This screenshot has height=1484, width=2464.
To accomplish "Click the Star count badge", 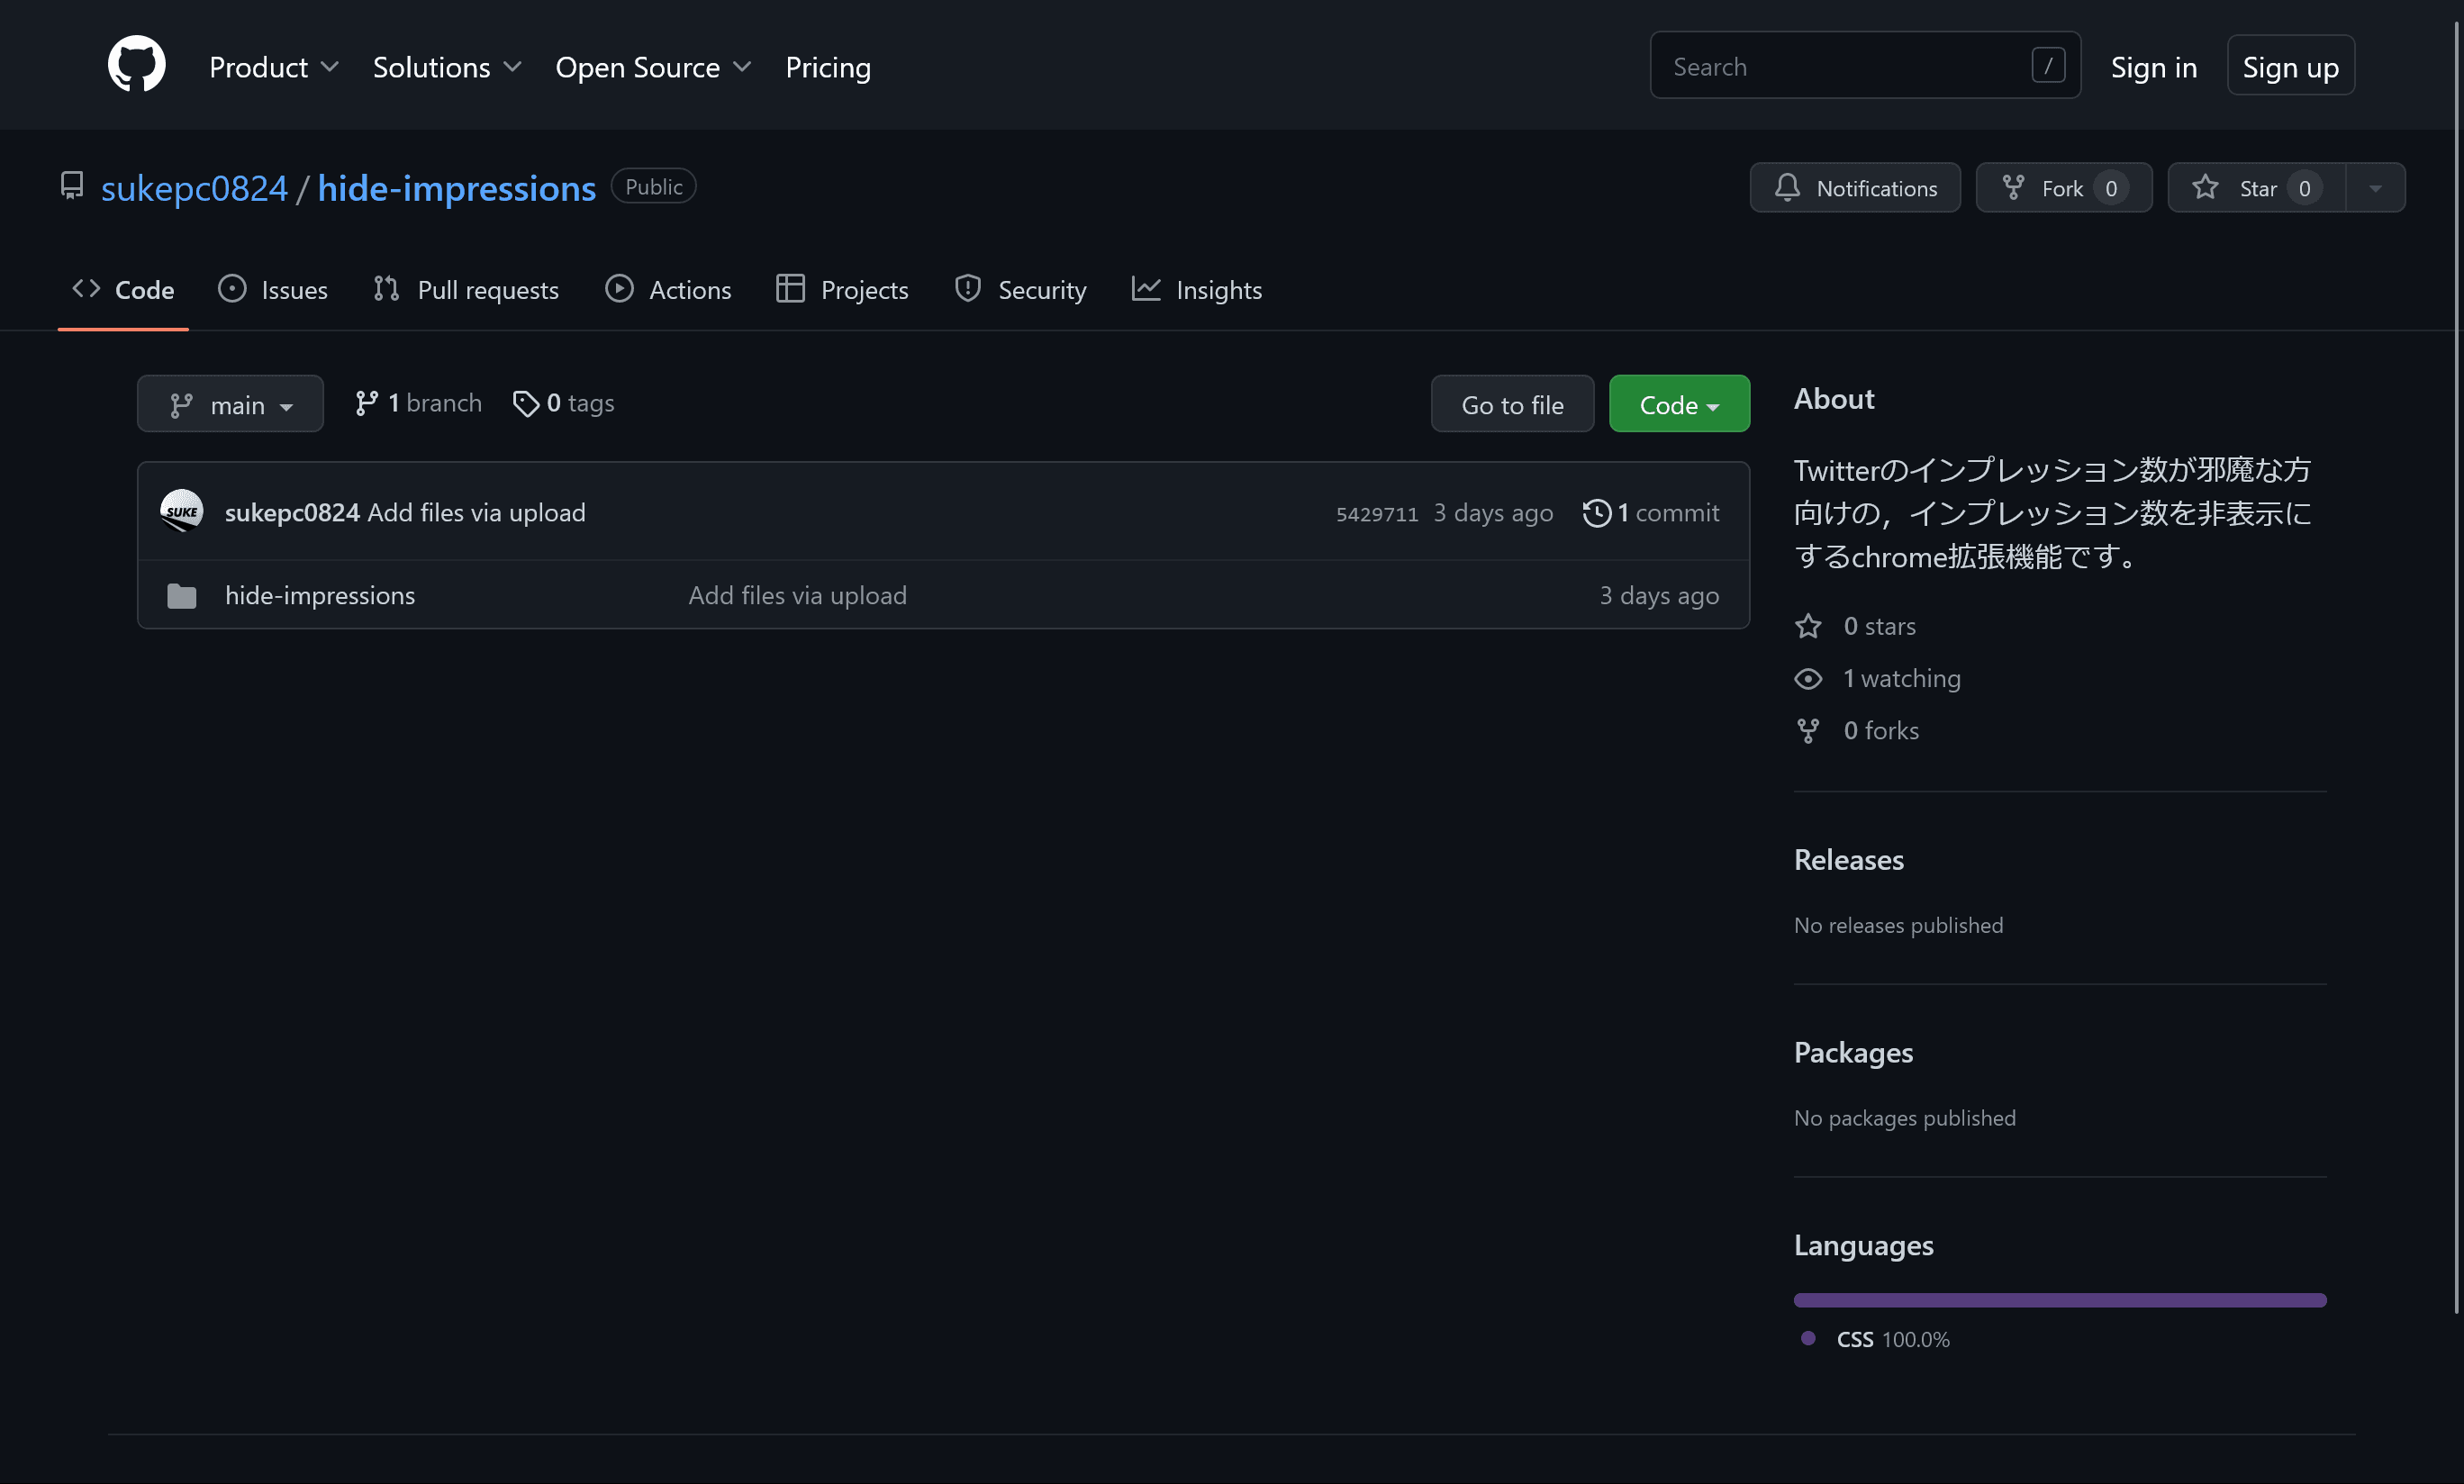I will click(2304, 188).
